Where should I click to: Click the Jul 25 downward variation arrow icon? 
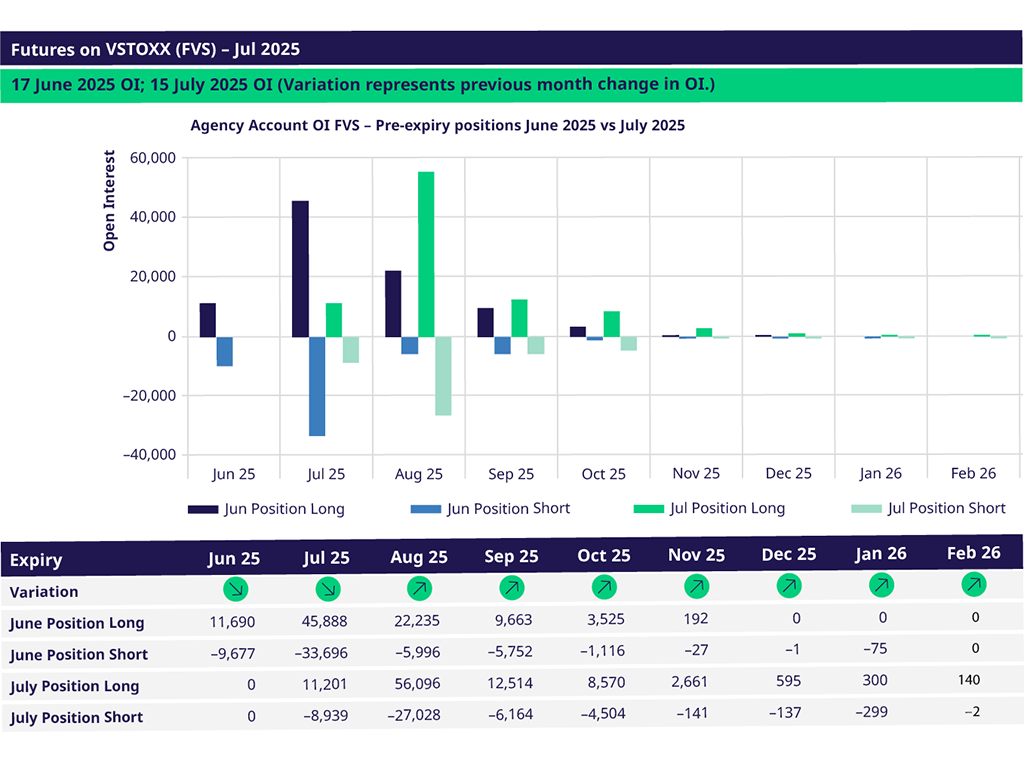(329, 589)
